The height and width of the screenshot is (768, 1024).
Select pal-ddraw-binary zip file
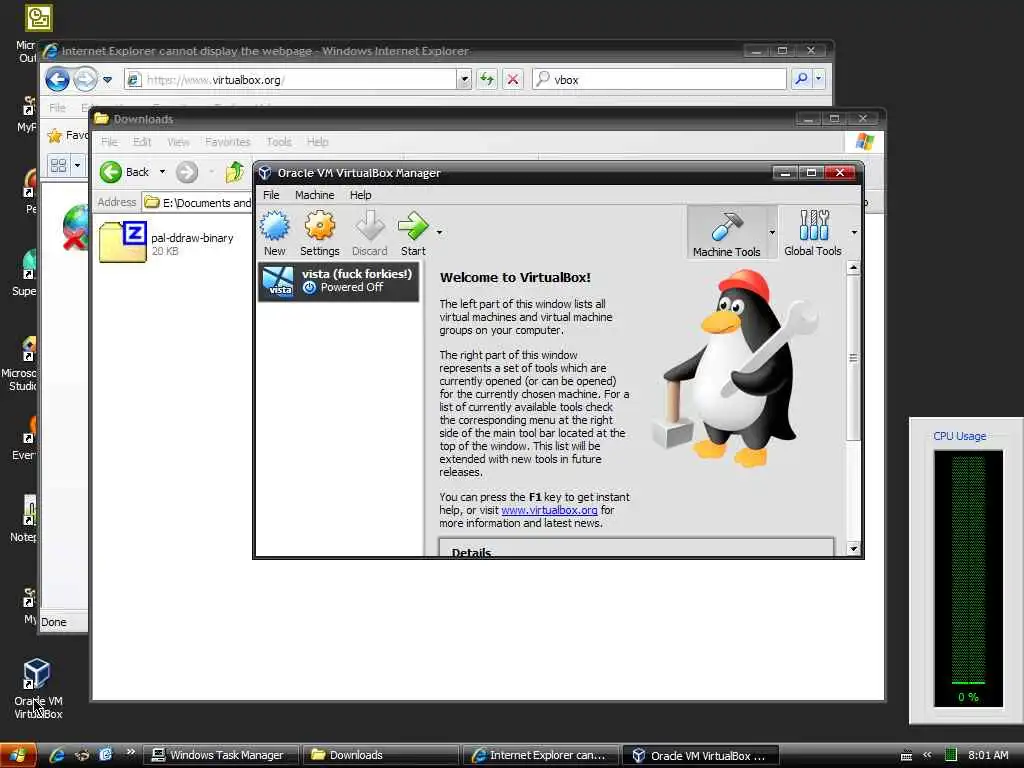click(167, 243)
